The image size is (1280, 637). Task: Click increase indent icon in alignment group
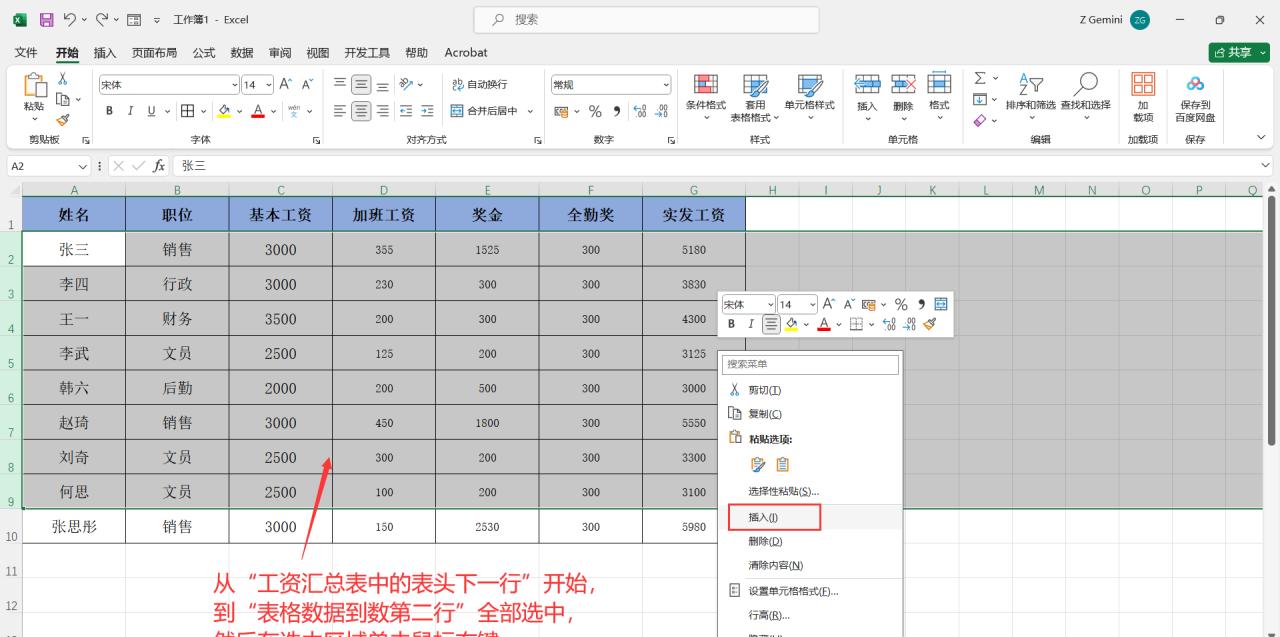click(428, 111)
